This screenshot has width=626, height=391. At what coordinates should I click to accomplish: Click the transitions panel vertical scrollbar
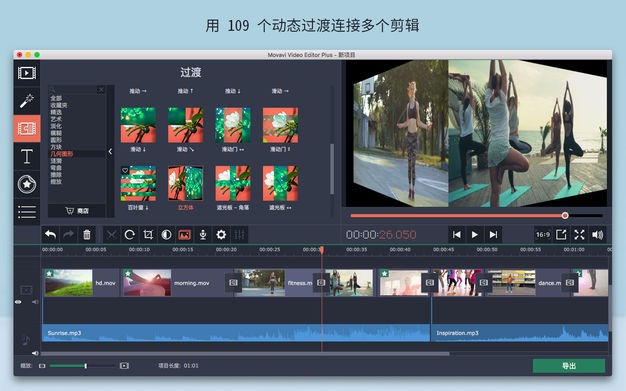point(332,169)
